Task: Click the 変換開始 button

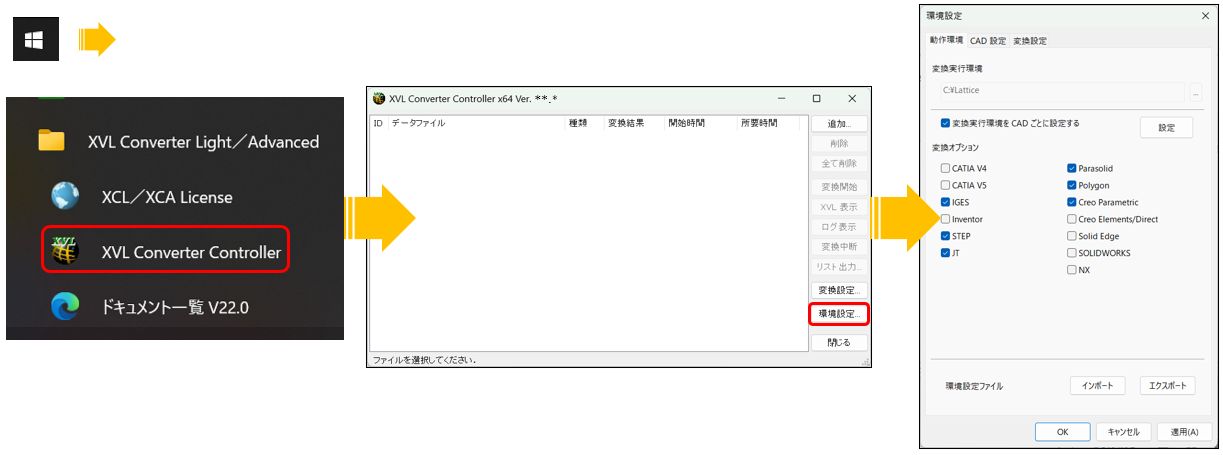Action: [839, 187]
